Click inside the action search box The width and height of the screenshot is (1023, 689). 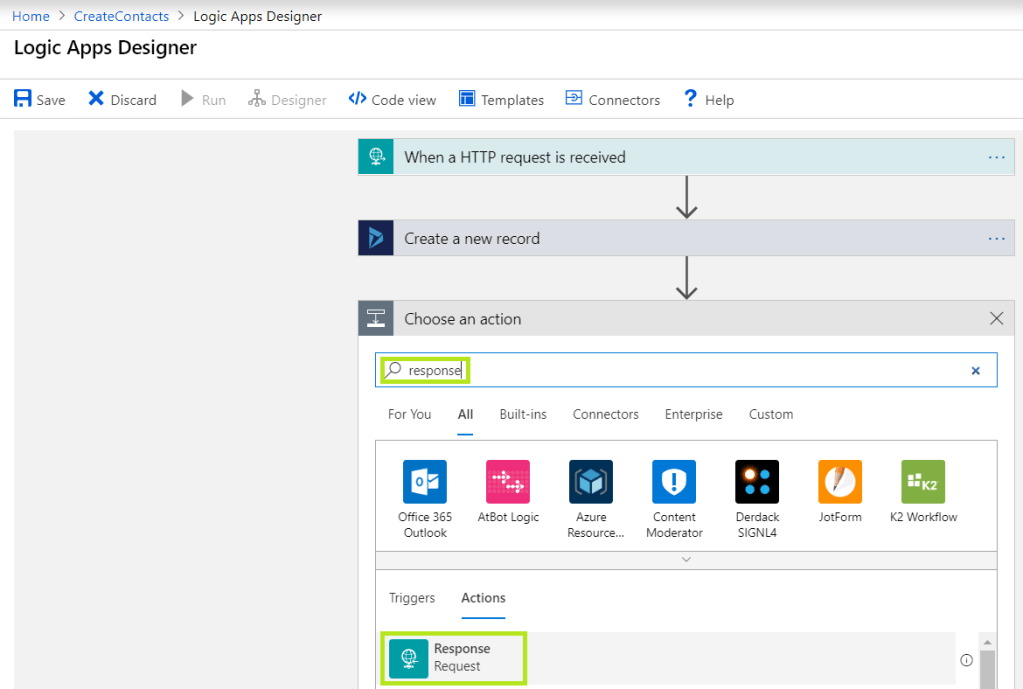pyautogui.click(x=600, y=370)
